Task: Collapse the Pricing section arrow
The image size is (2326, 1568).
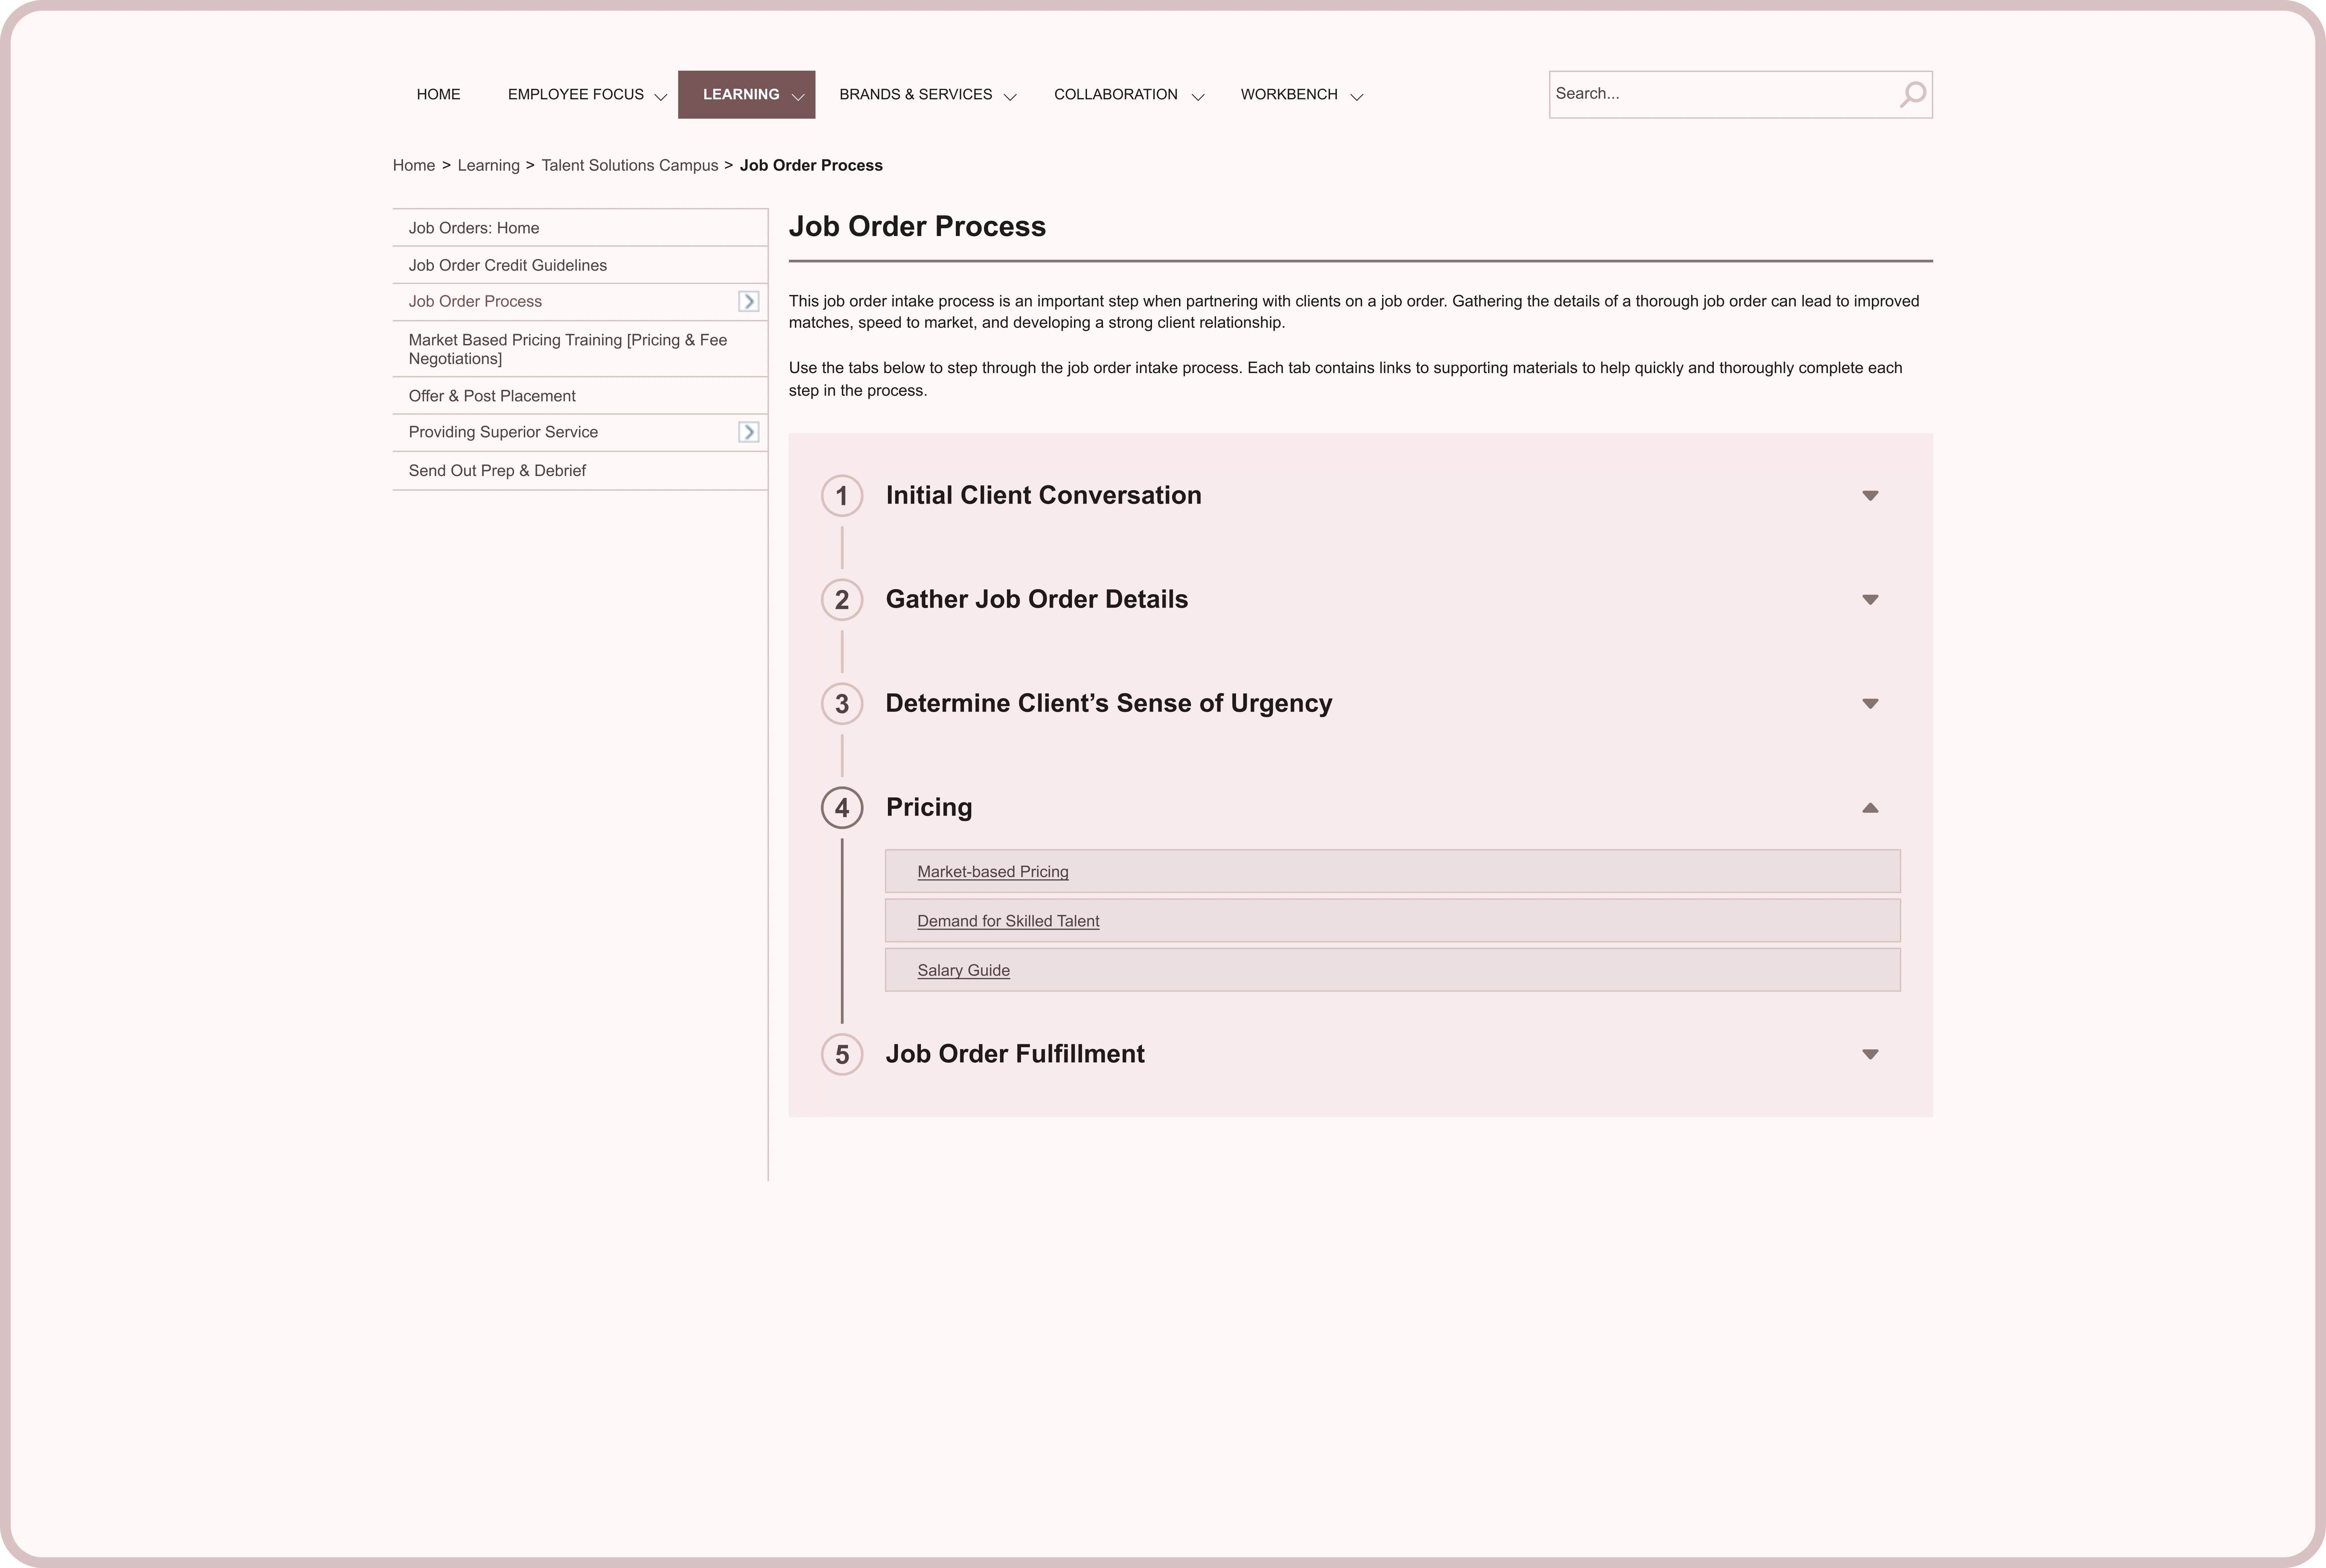Action: (x=1870, y=808)
